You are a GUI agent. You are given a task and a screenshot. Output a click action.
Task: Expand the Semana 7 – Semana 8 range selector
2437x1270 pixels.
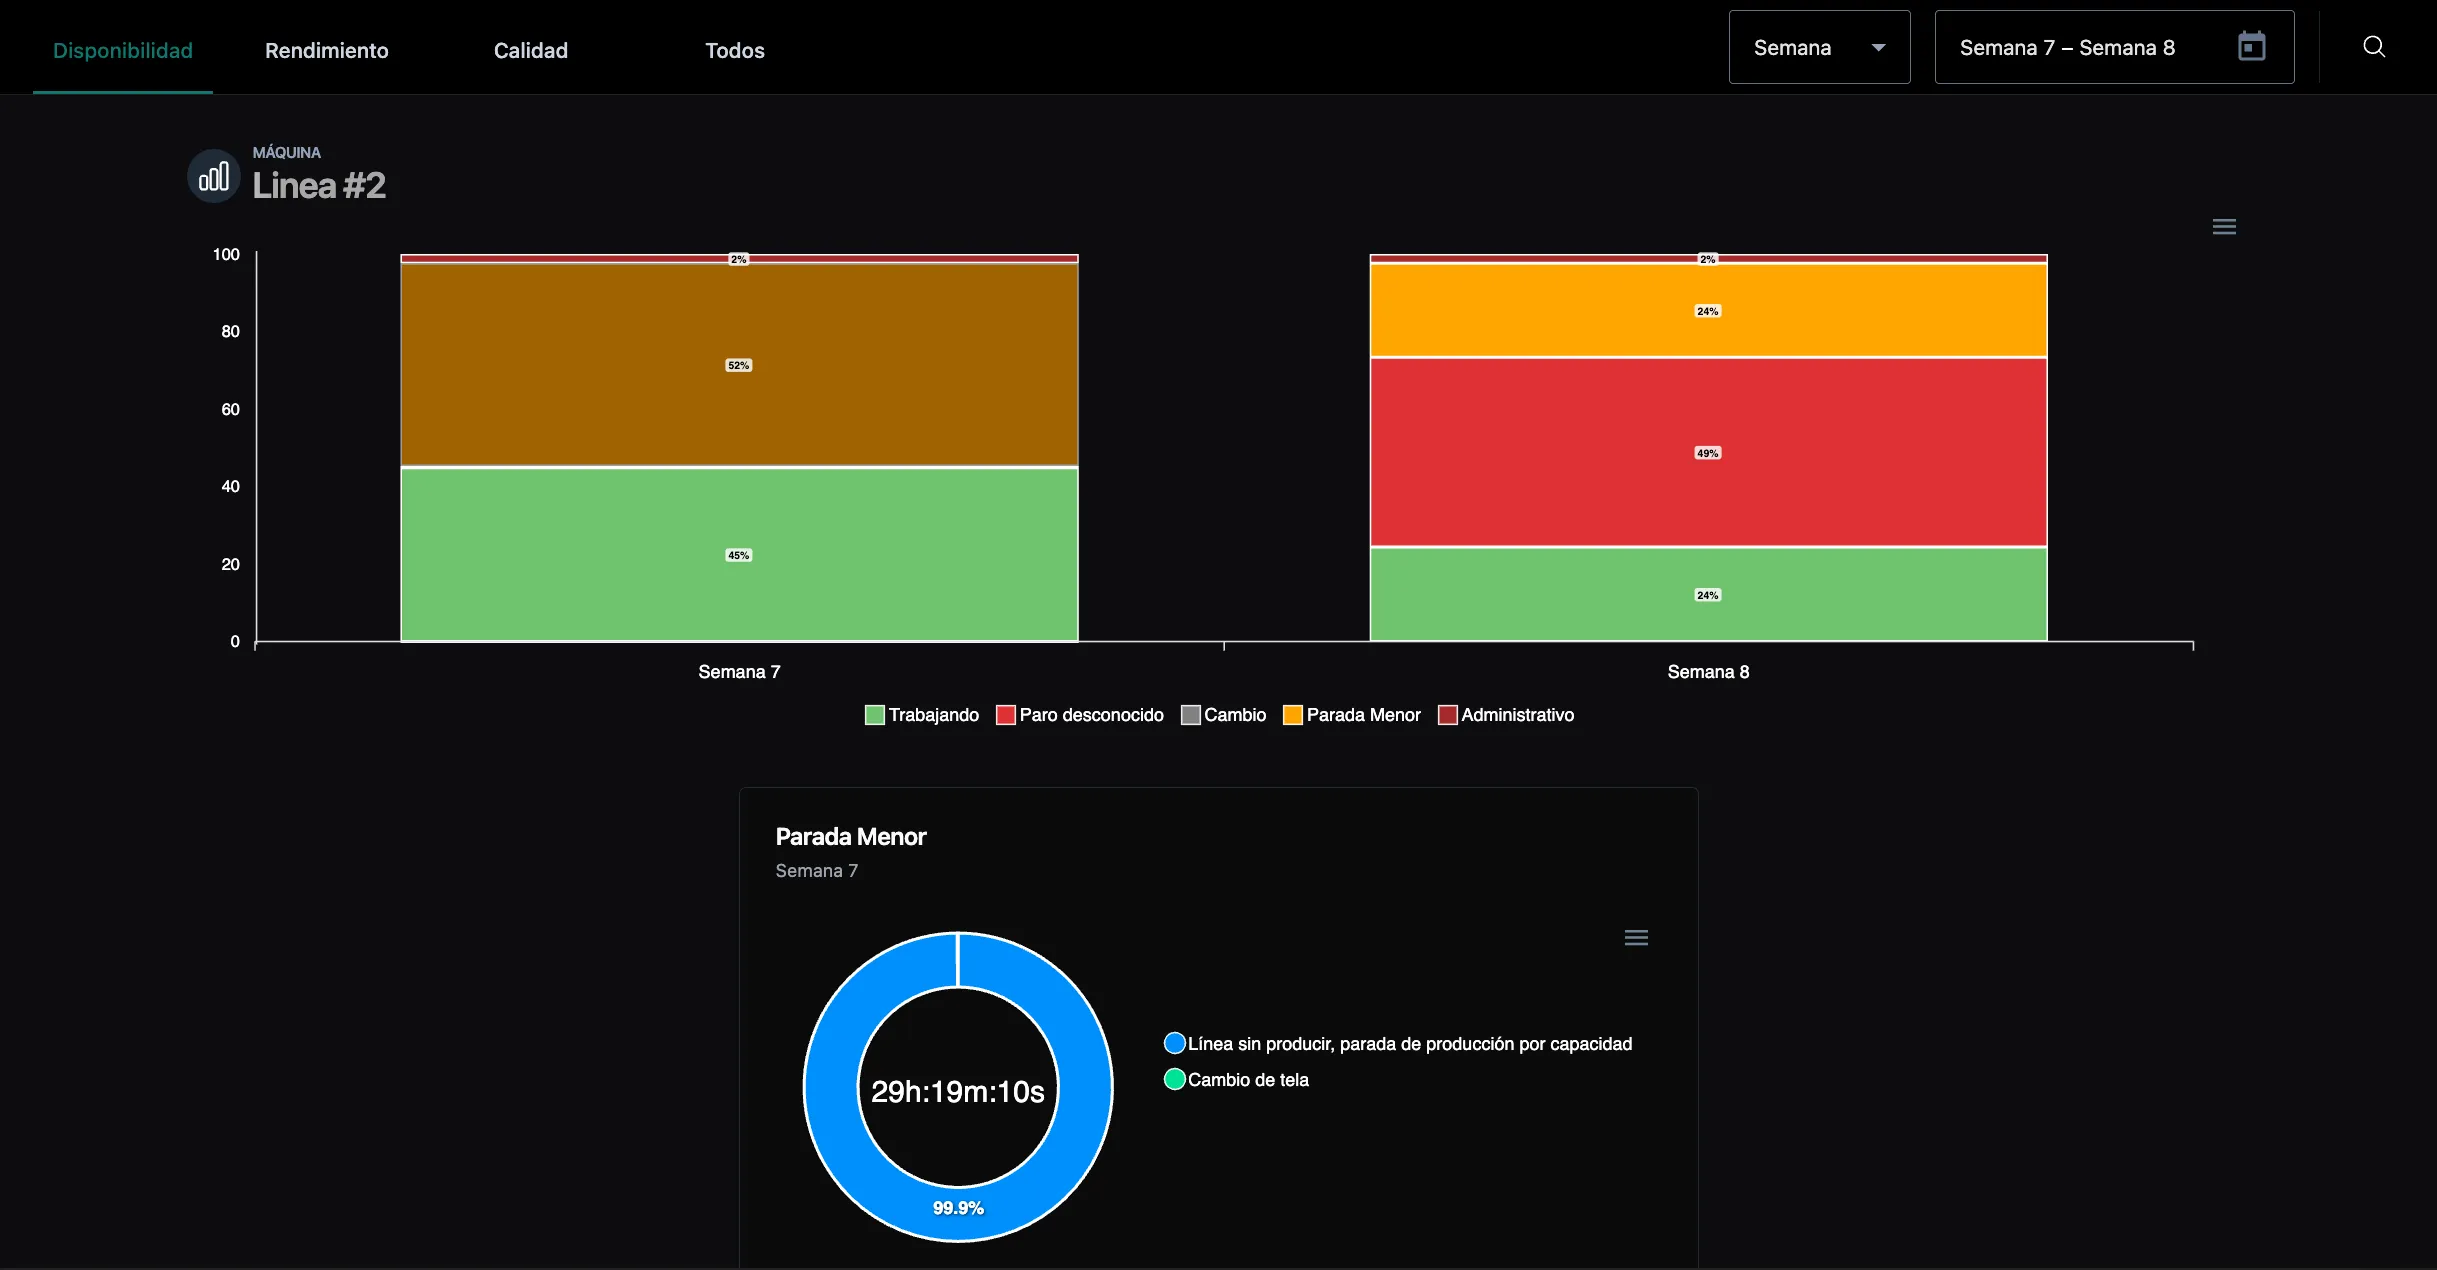point(2065,46)
